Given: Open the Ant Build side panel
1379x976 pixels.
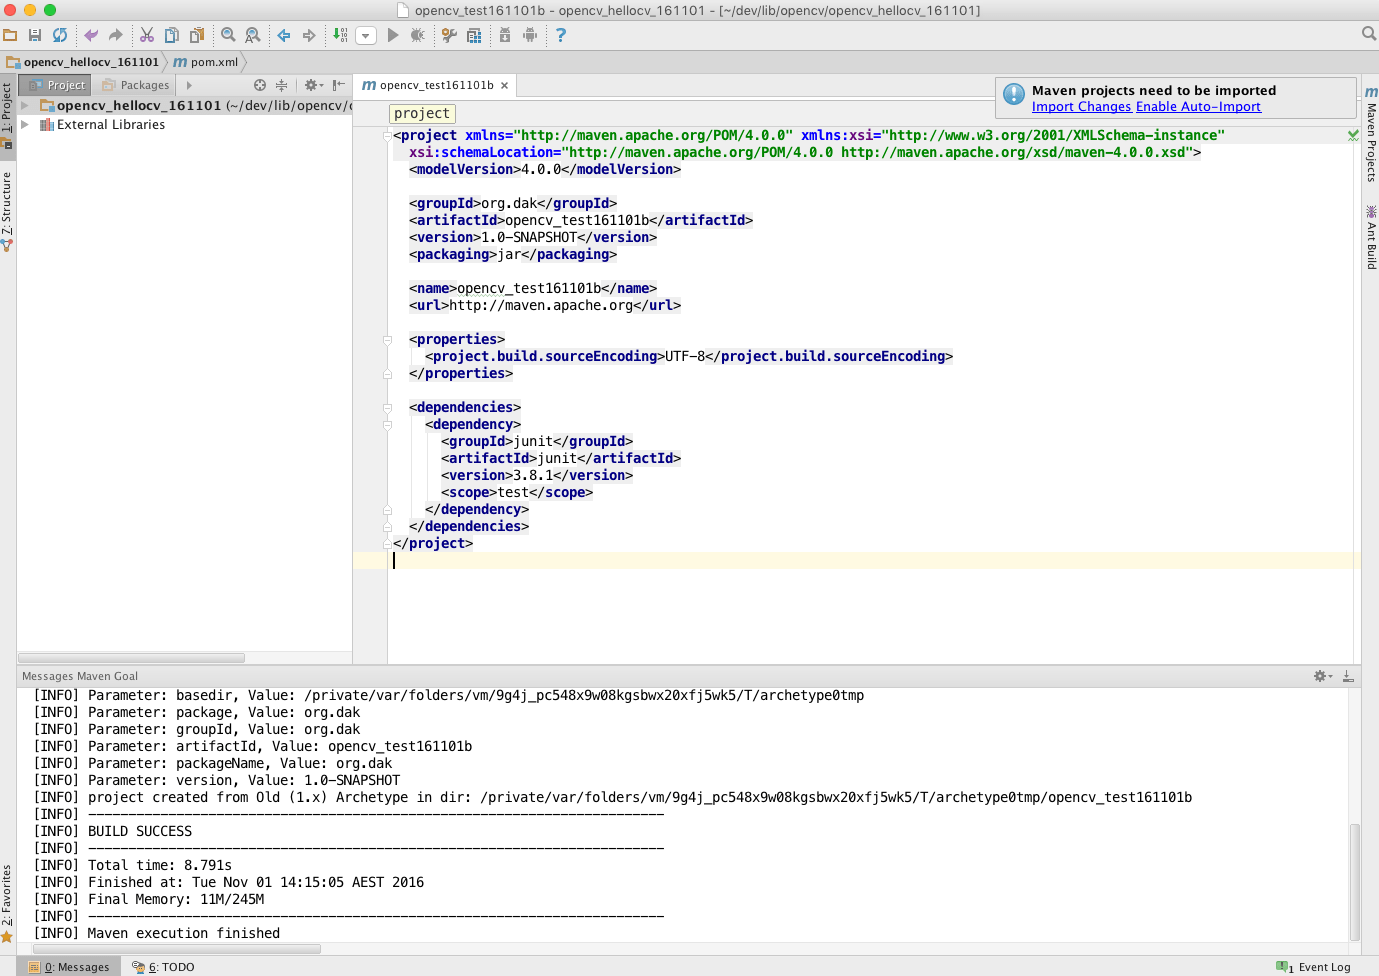Looking at the screenshot, I should pyautogui.click(x=1371, y=237).
